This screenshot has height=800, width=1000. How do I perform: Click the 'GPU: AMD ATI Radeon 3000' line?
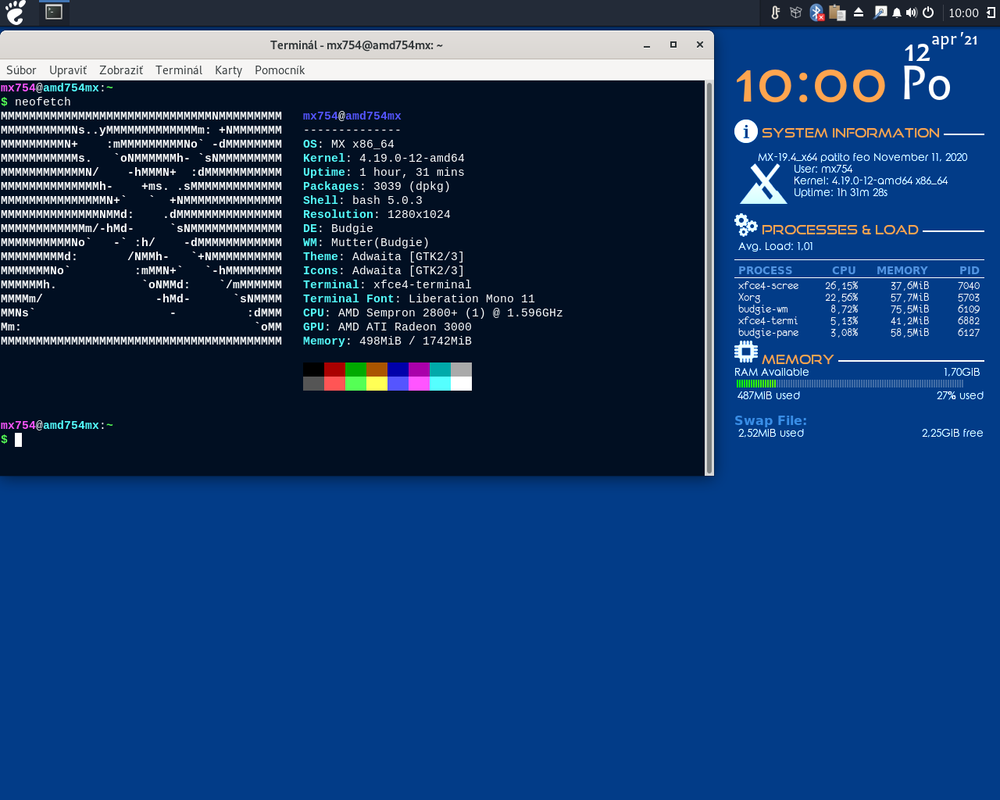point(387,327)
